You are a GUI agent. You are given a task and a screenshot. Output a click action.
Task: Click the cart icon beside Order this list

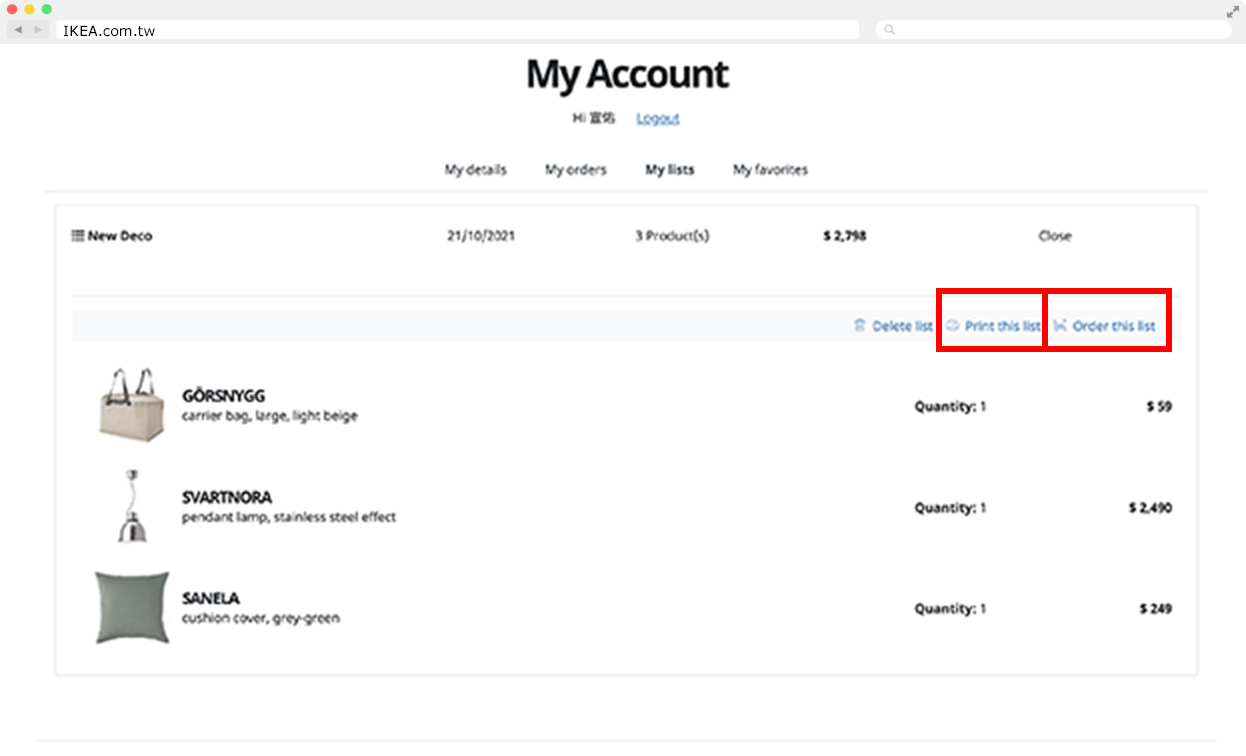(x=1061, y=326)
